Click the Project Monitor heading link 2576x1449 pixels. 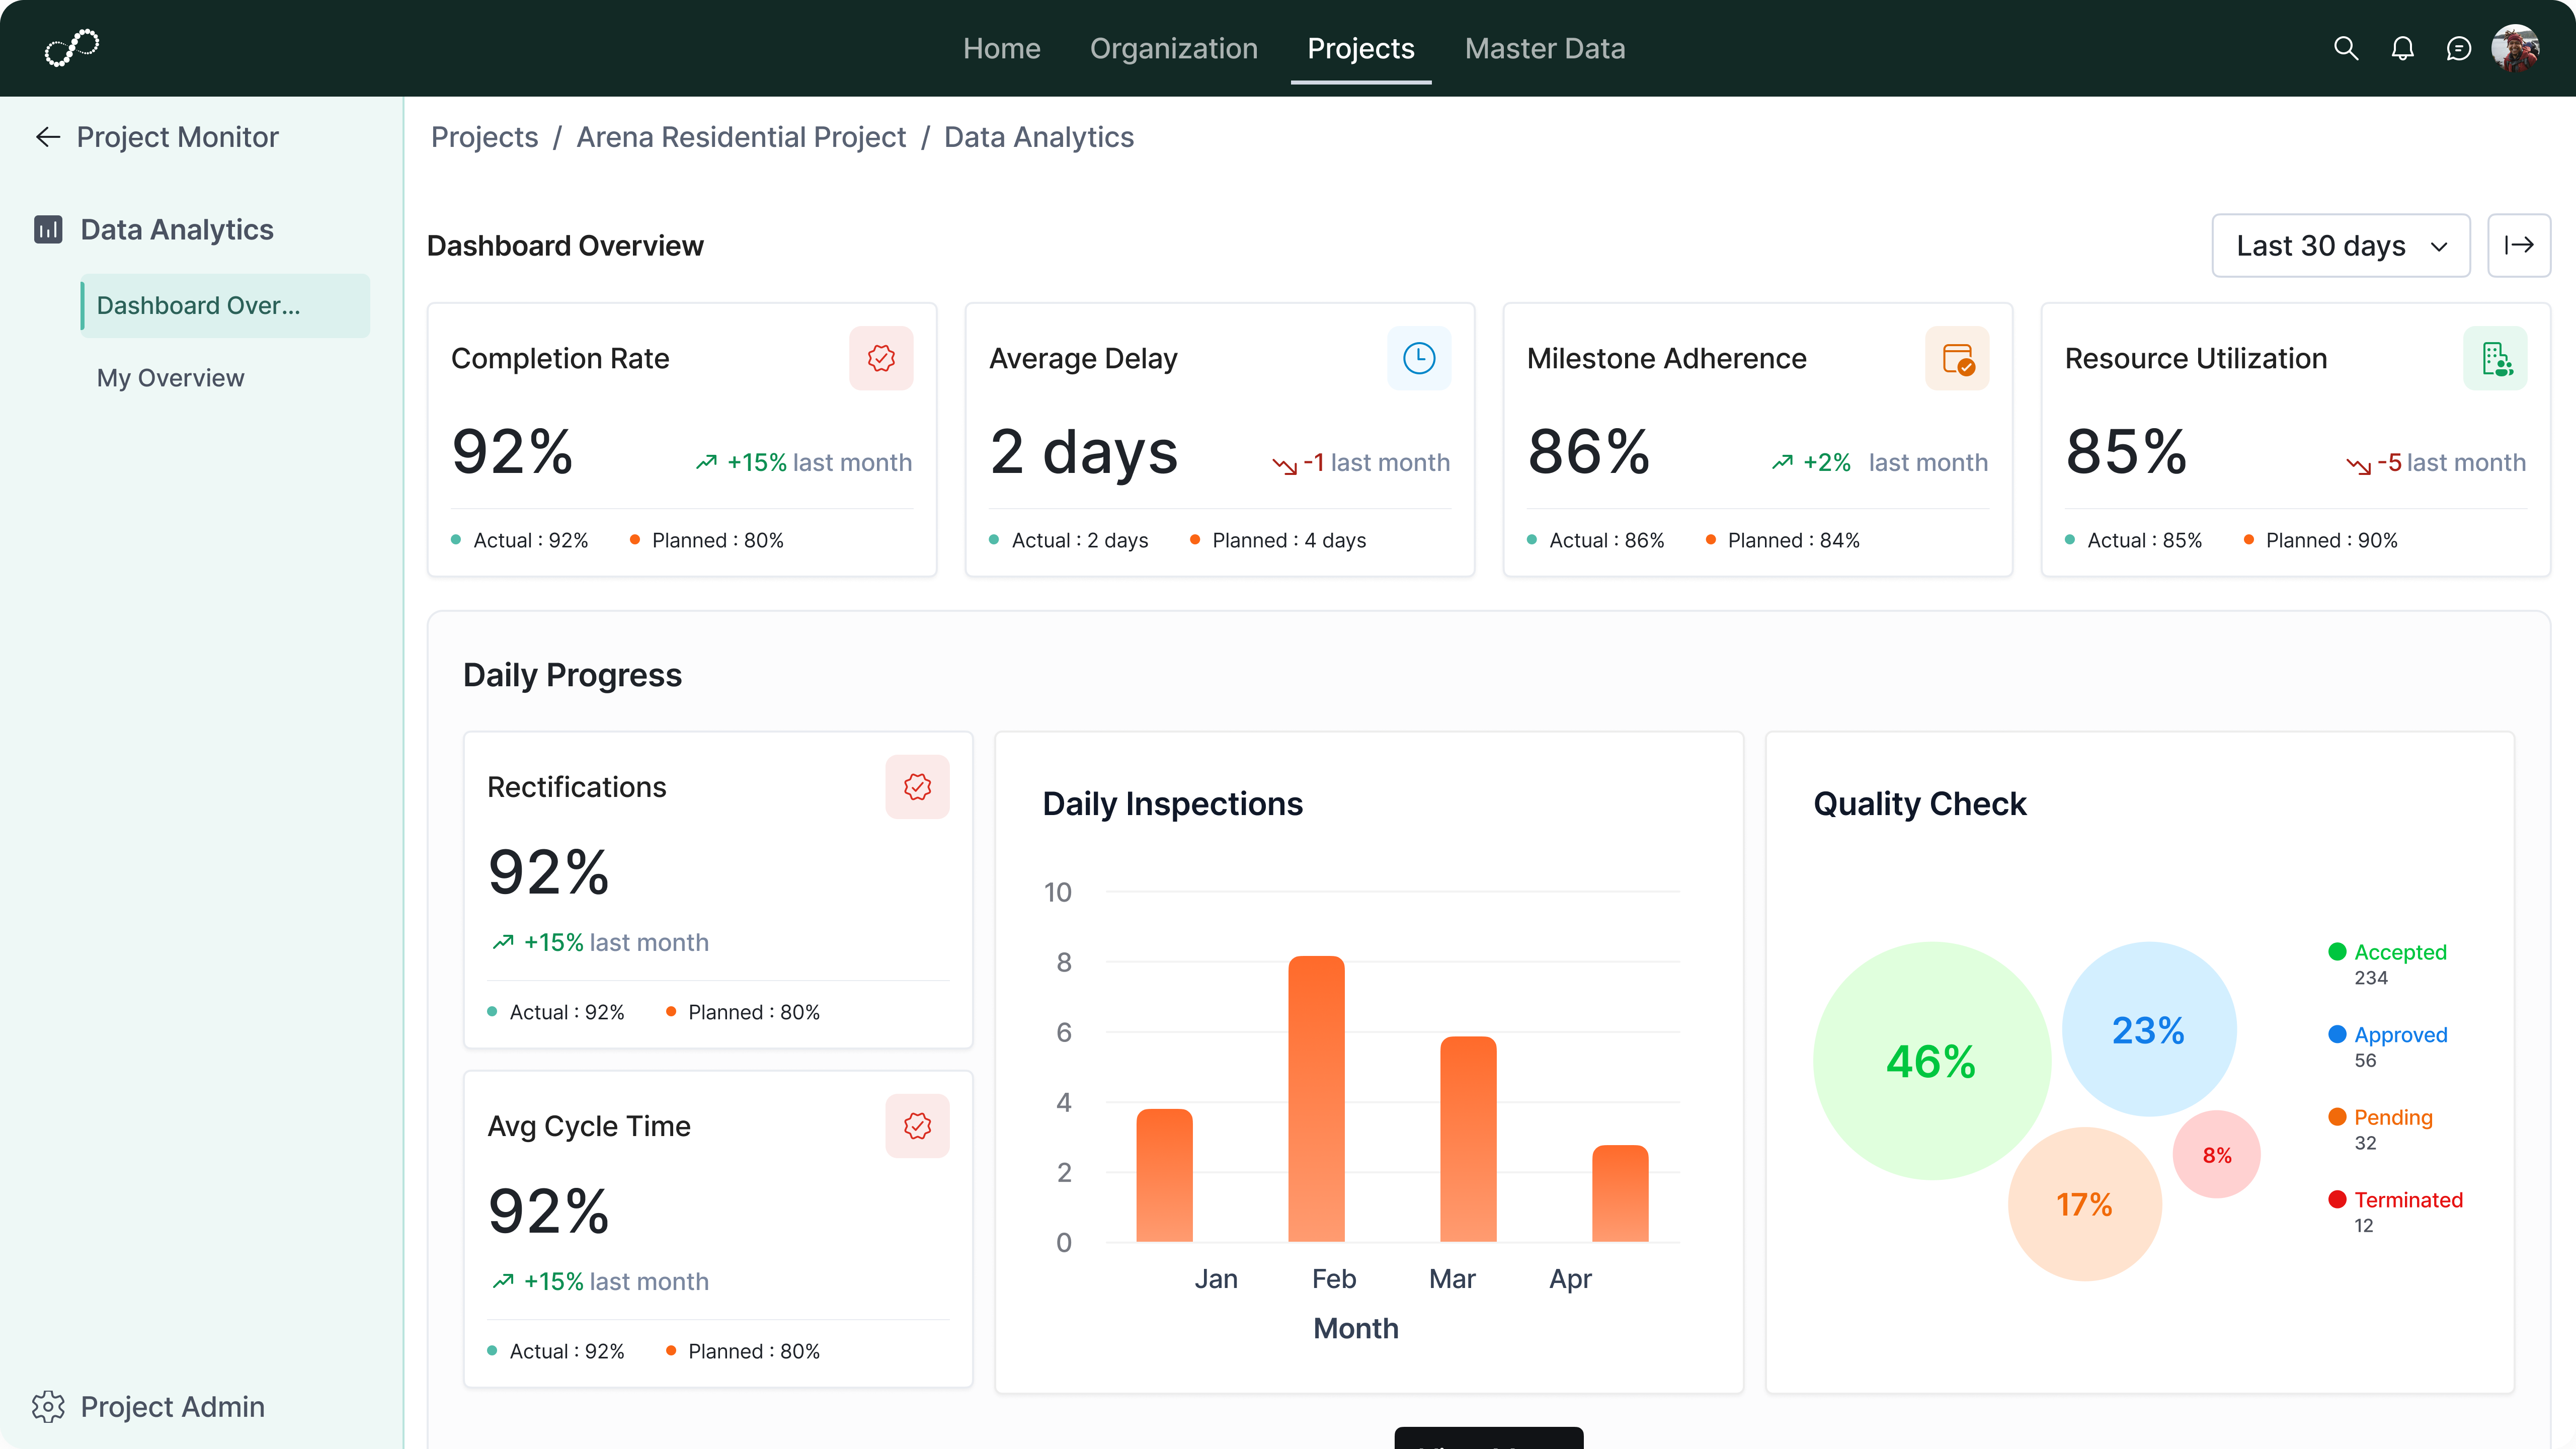point(177,137)
